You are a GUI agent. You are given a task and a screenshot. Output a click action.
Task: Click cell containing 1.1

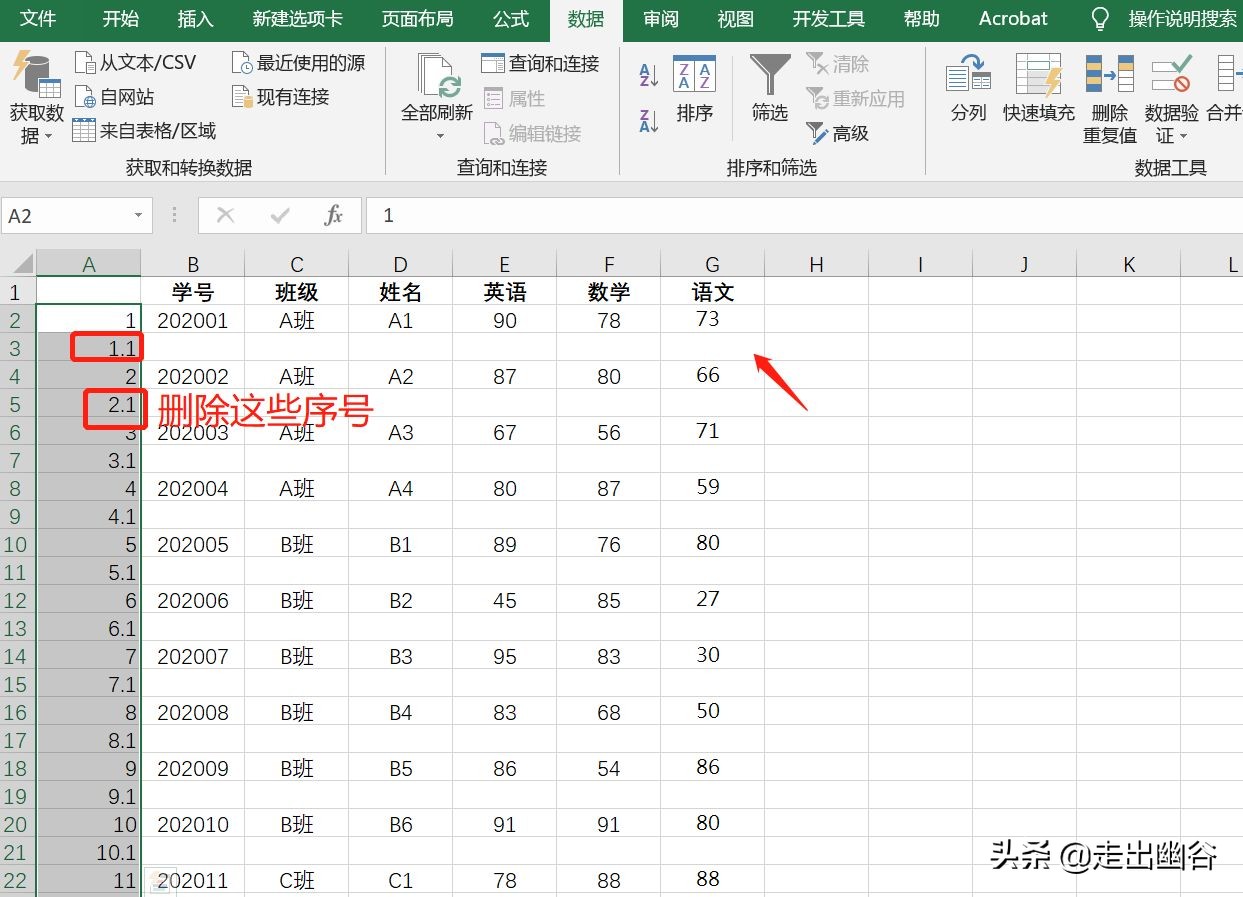(x=89, y=348)
